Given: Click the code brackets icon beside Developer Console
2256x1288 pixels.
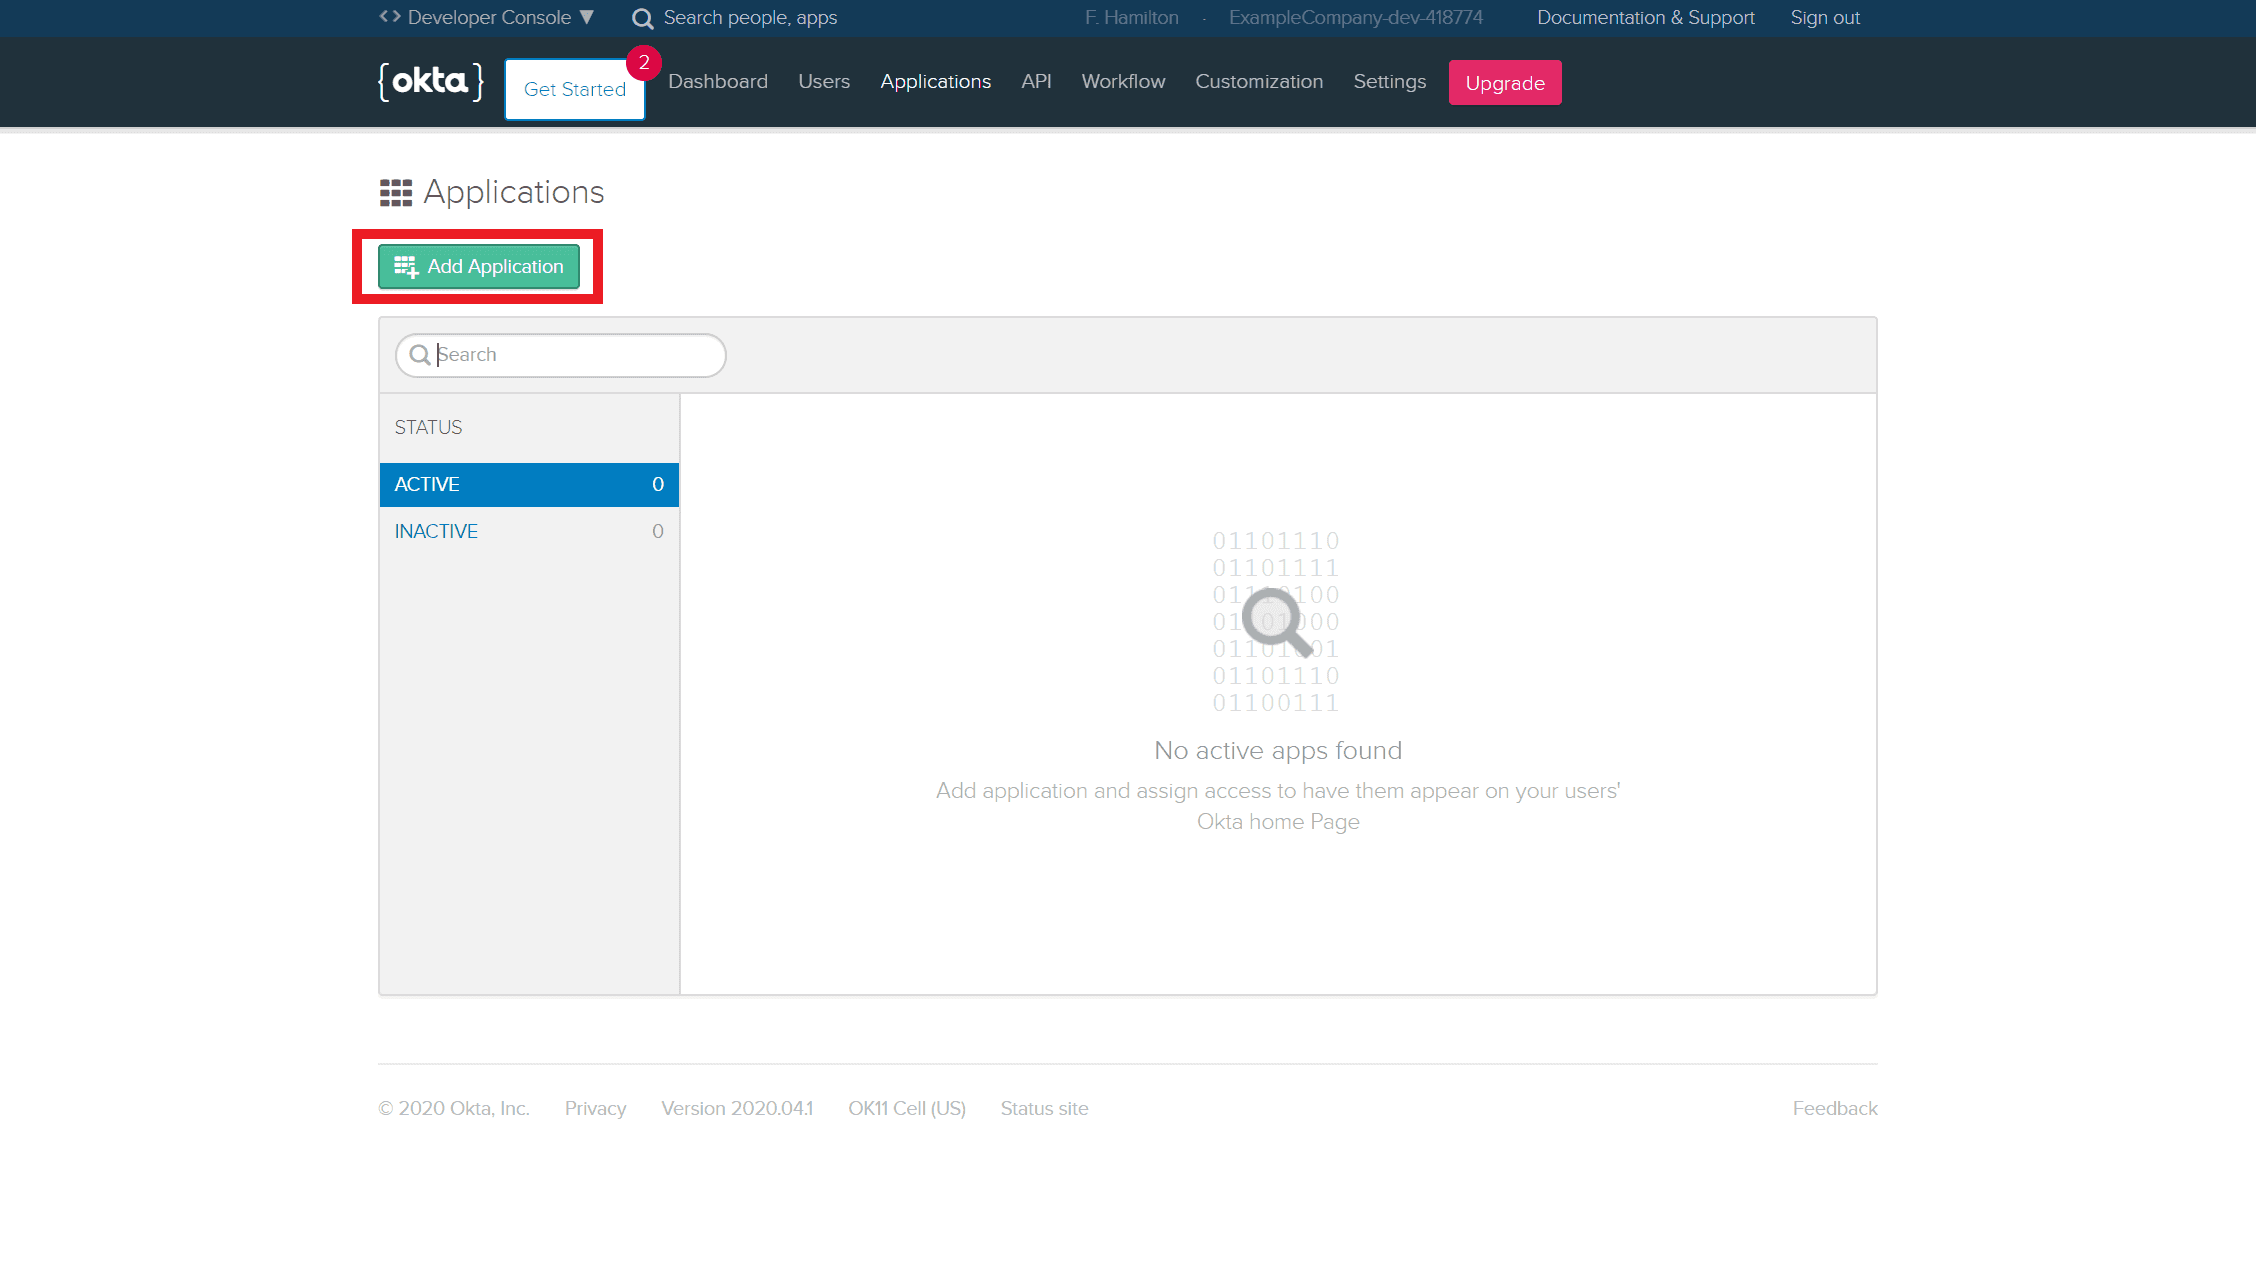Looking at the screenshot, I should point(390,17).
